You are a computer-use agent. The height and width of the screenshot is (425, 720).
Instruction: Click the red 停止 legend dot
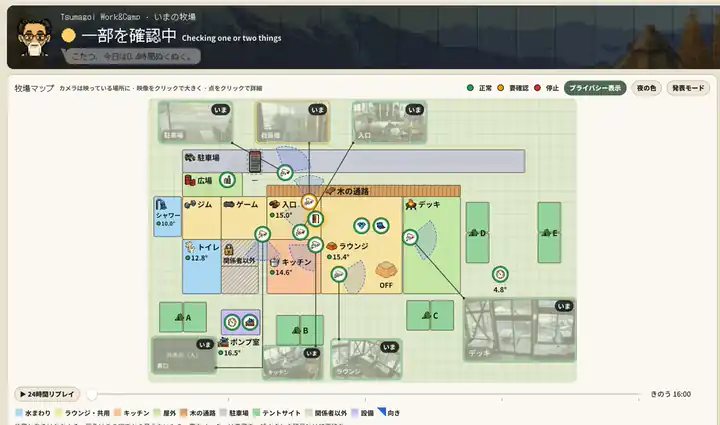tap(537, 88)
